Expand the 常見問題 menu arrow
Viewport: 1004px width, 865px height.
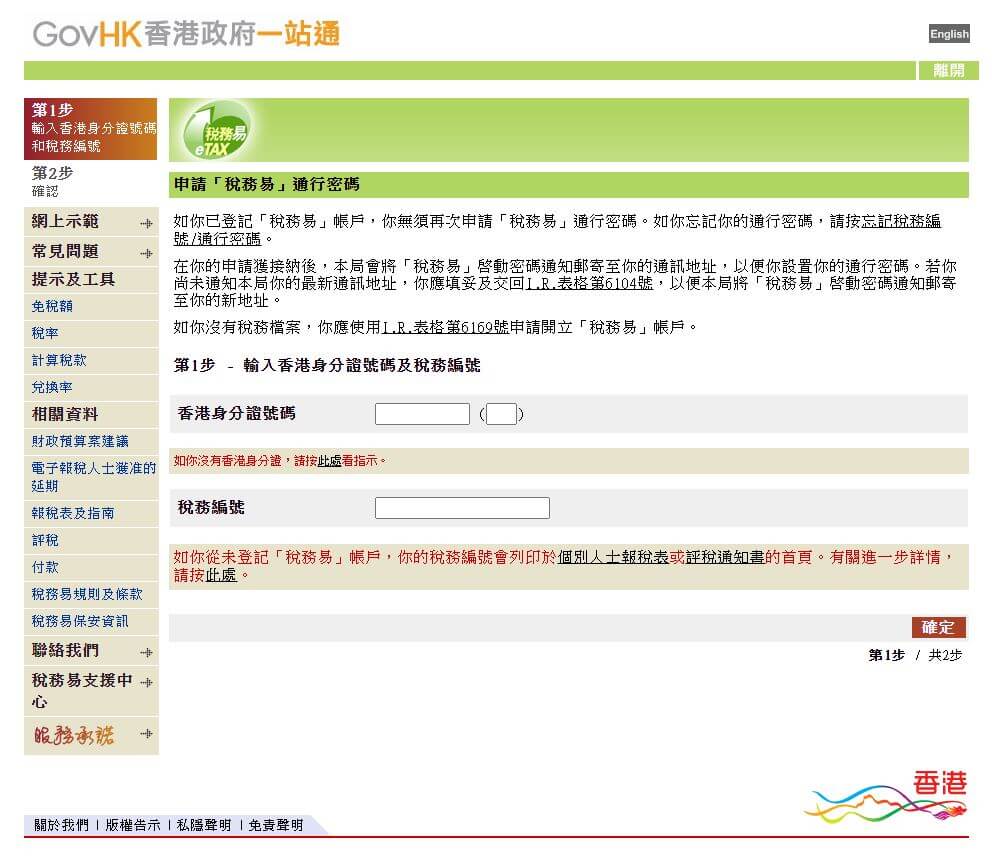coord(147,254)
